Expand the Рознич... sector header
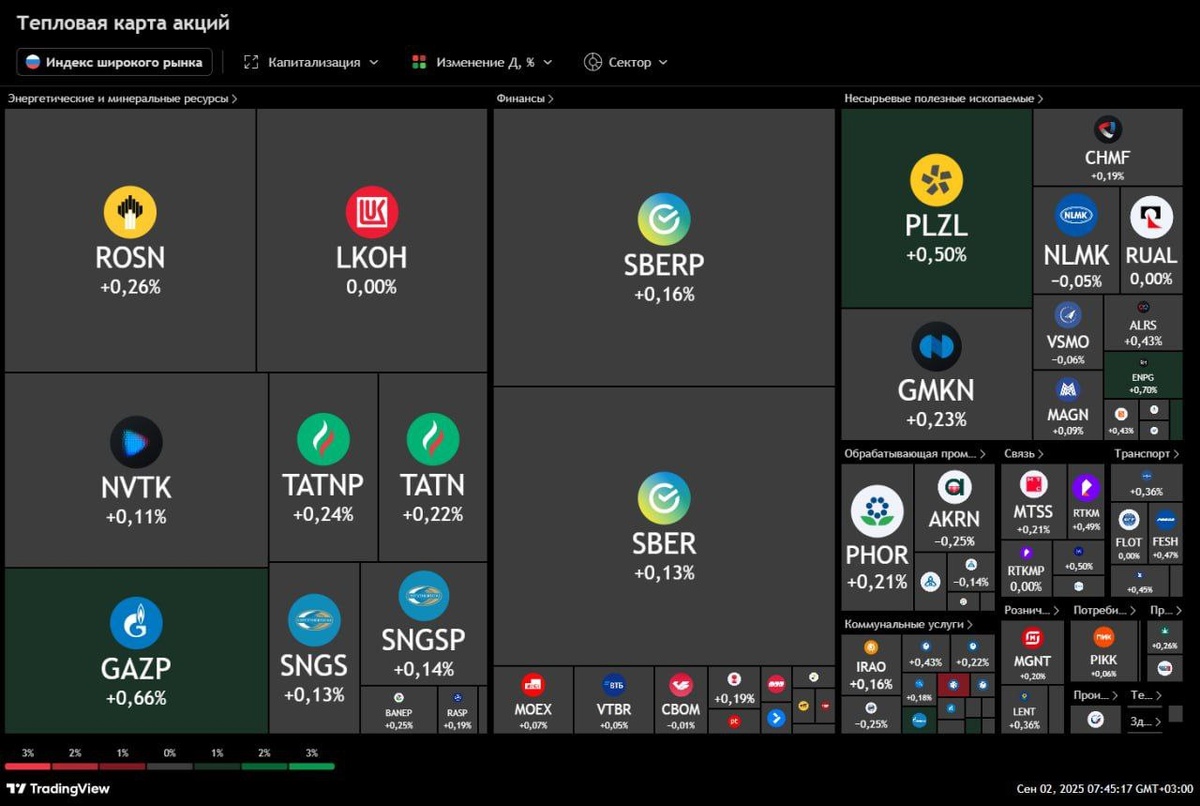This screenshot has height=806, width=1200. pyautogui.click(x=1032, y=610)
